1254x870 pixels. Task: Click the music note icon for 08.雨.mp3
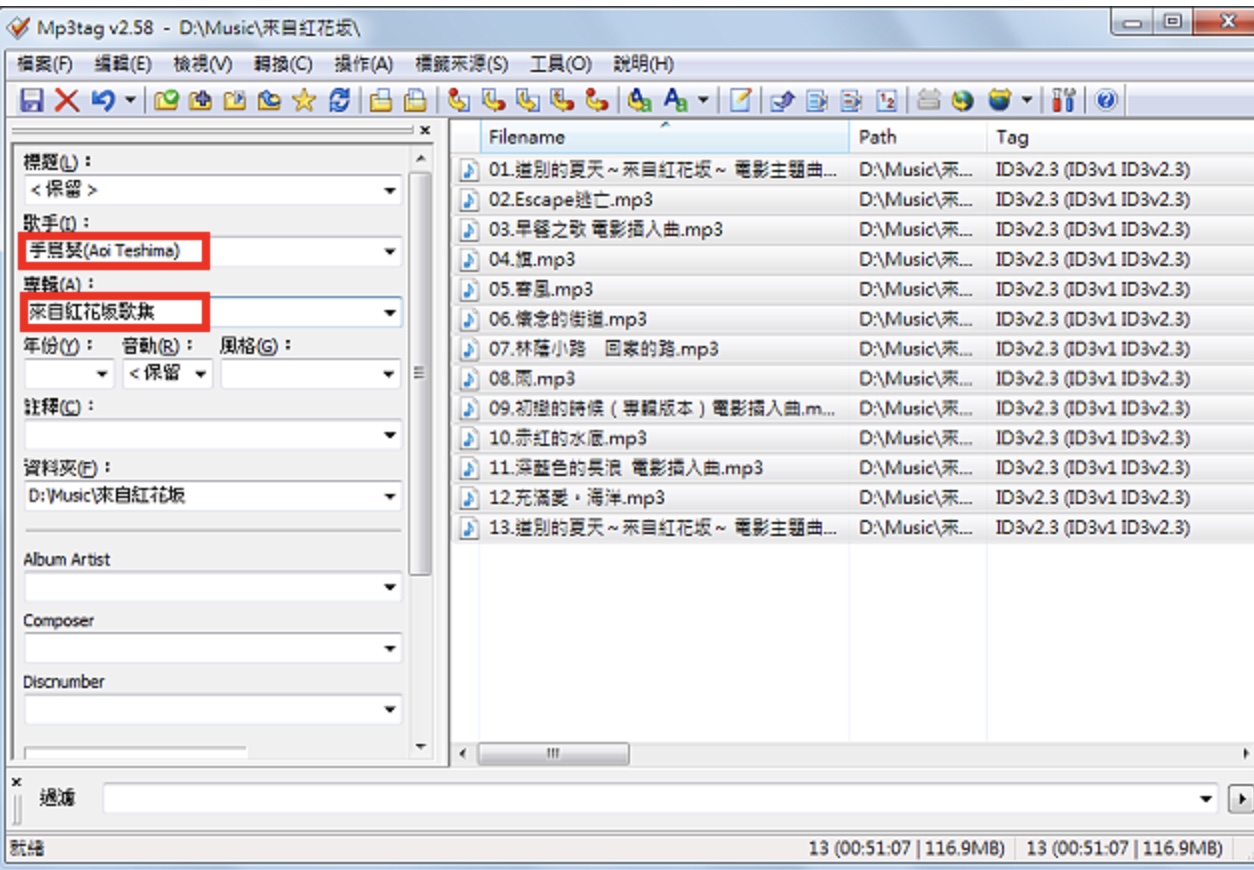click(x=468, y=379)
